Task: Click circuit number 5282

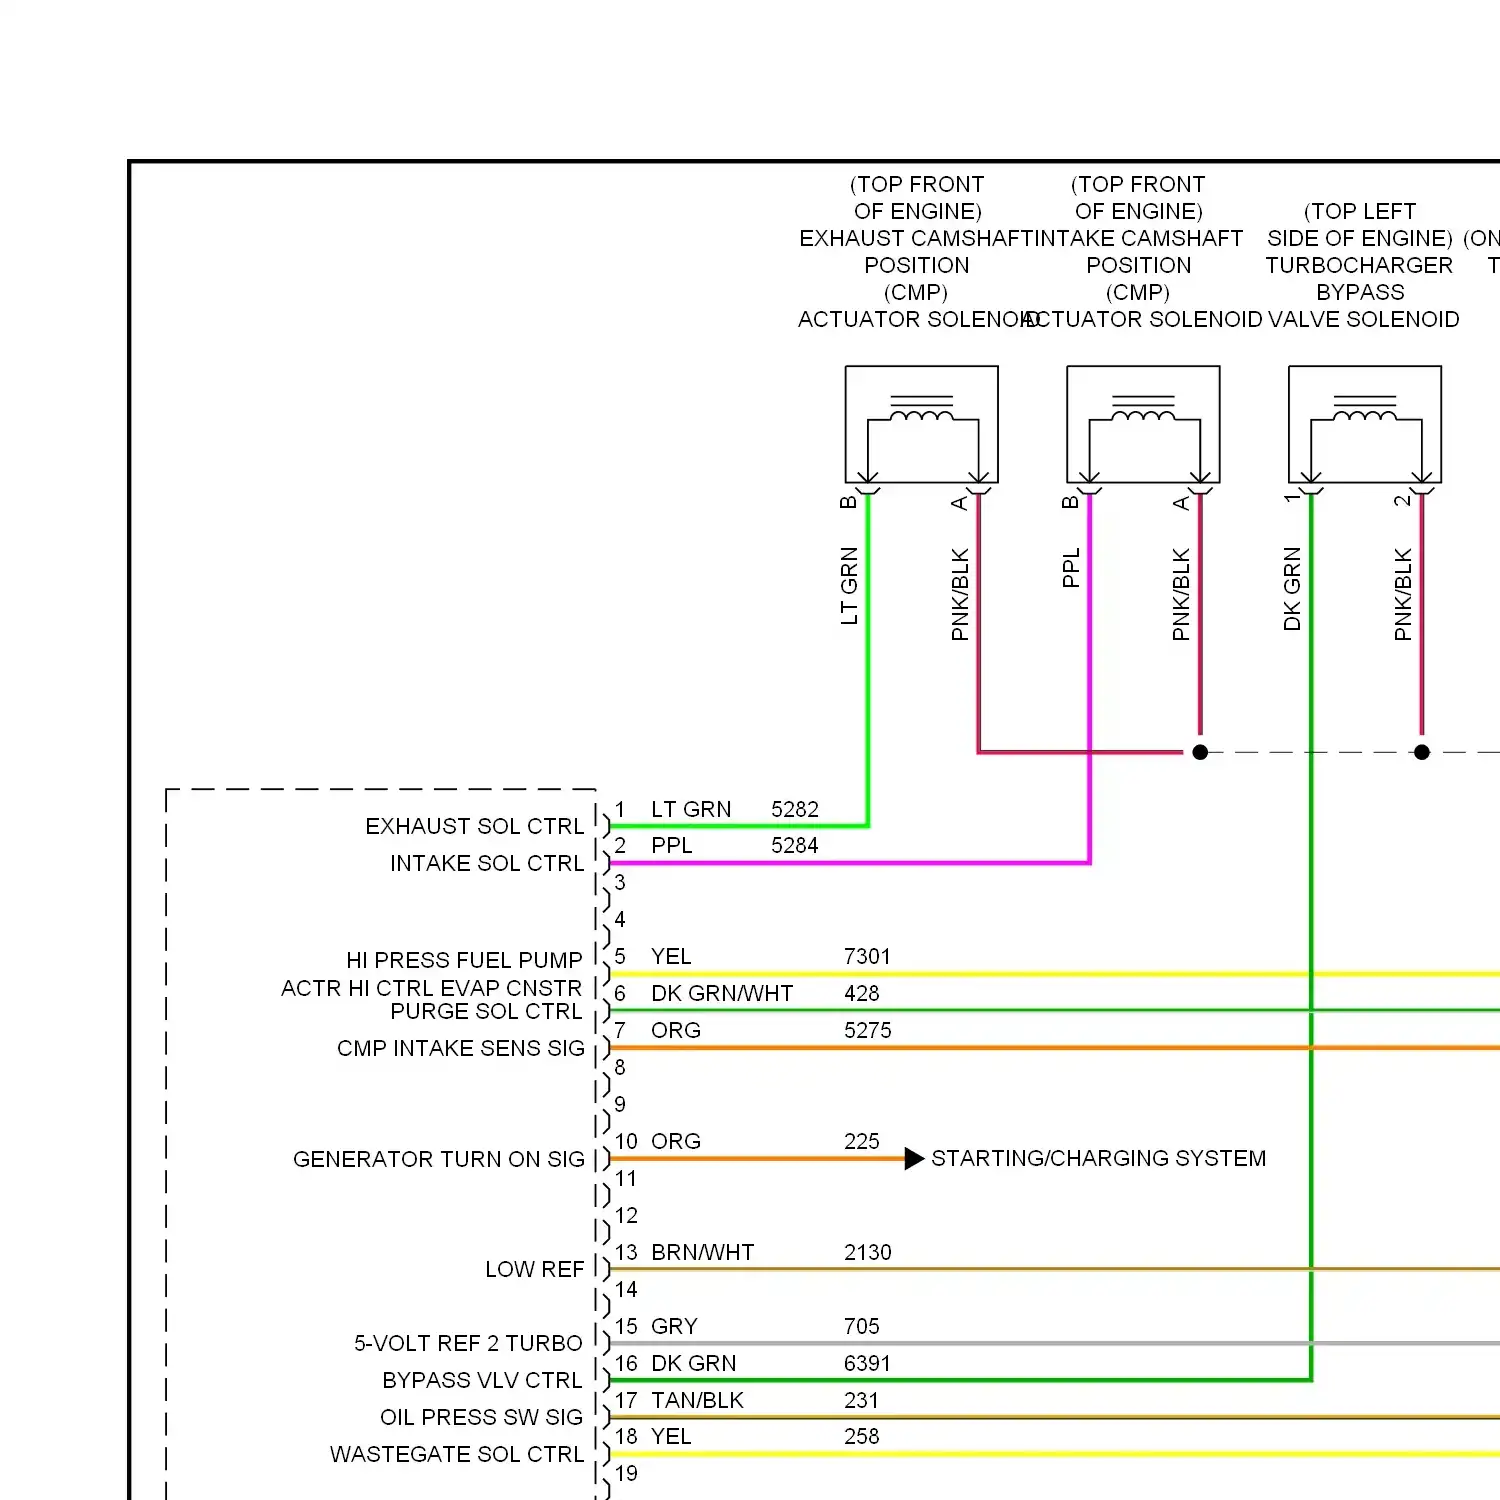Action: tap(795, 809)
